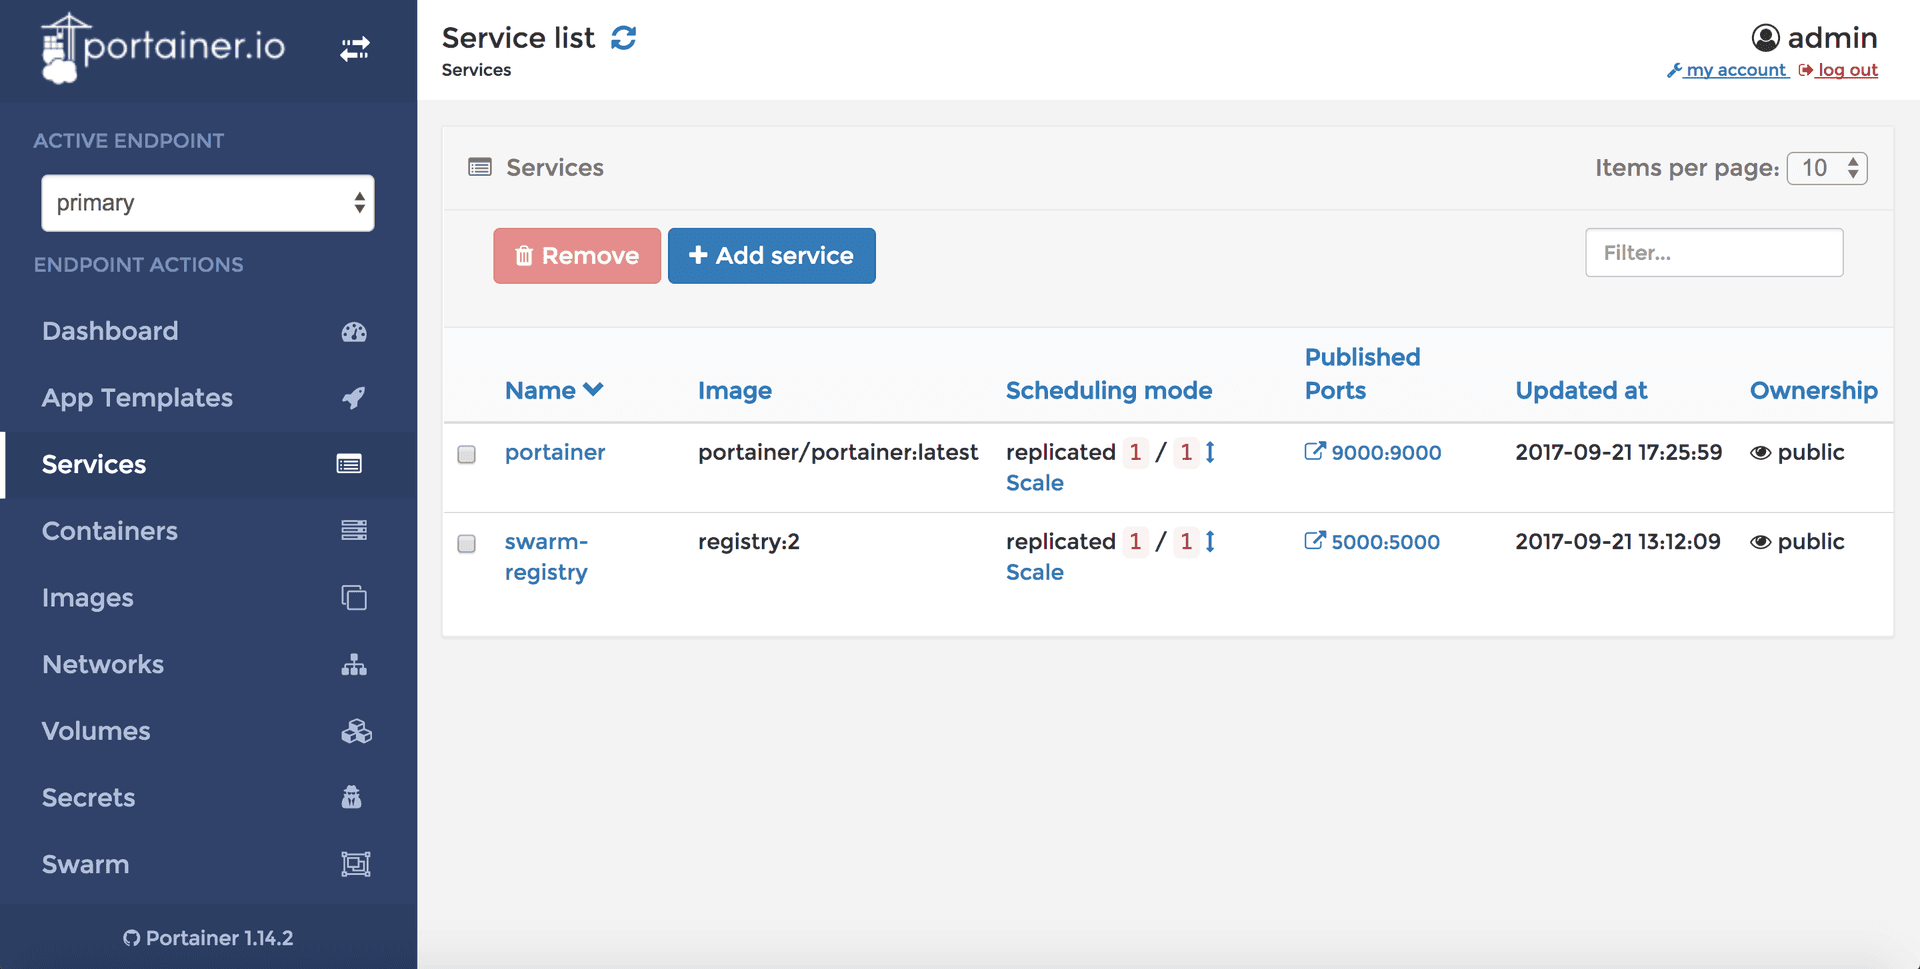Click the refresh icon beside Service list
Screen dimensions: 1920x969
[x=623, y=38]
